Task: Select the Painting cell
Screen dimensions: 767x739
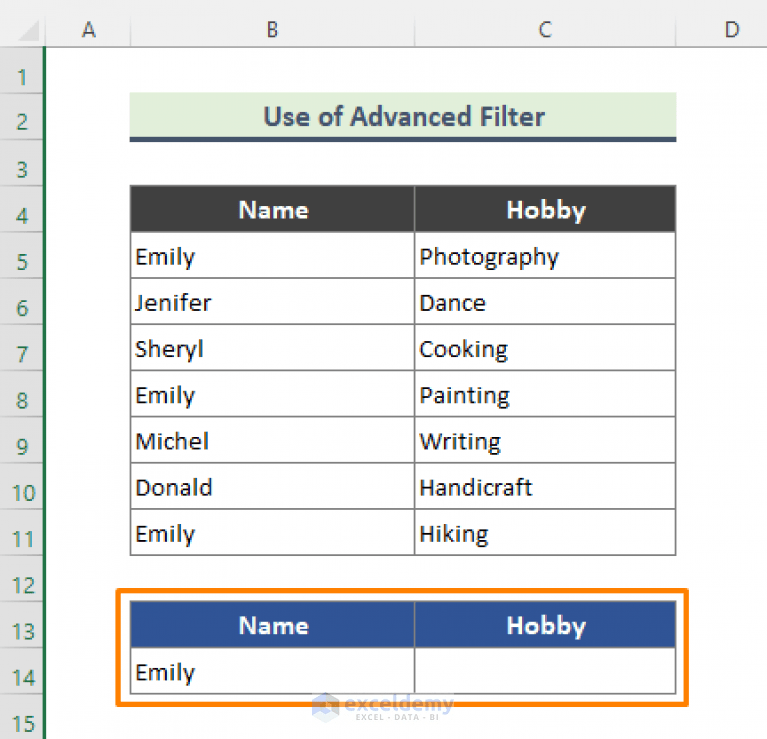Action: click(x=545, y=394)
